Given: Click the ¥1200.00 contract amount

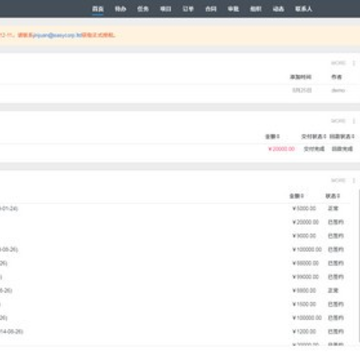Looking at the screenshot, I should pyautogui.click(x=304, y=332).
